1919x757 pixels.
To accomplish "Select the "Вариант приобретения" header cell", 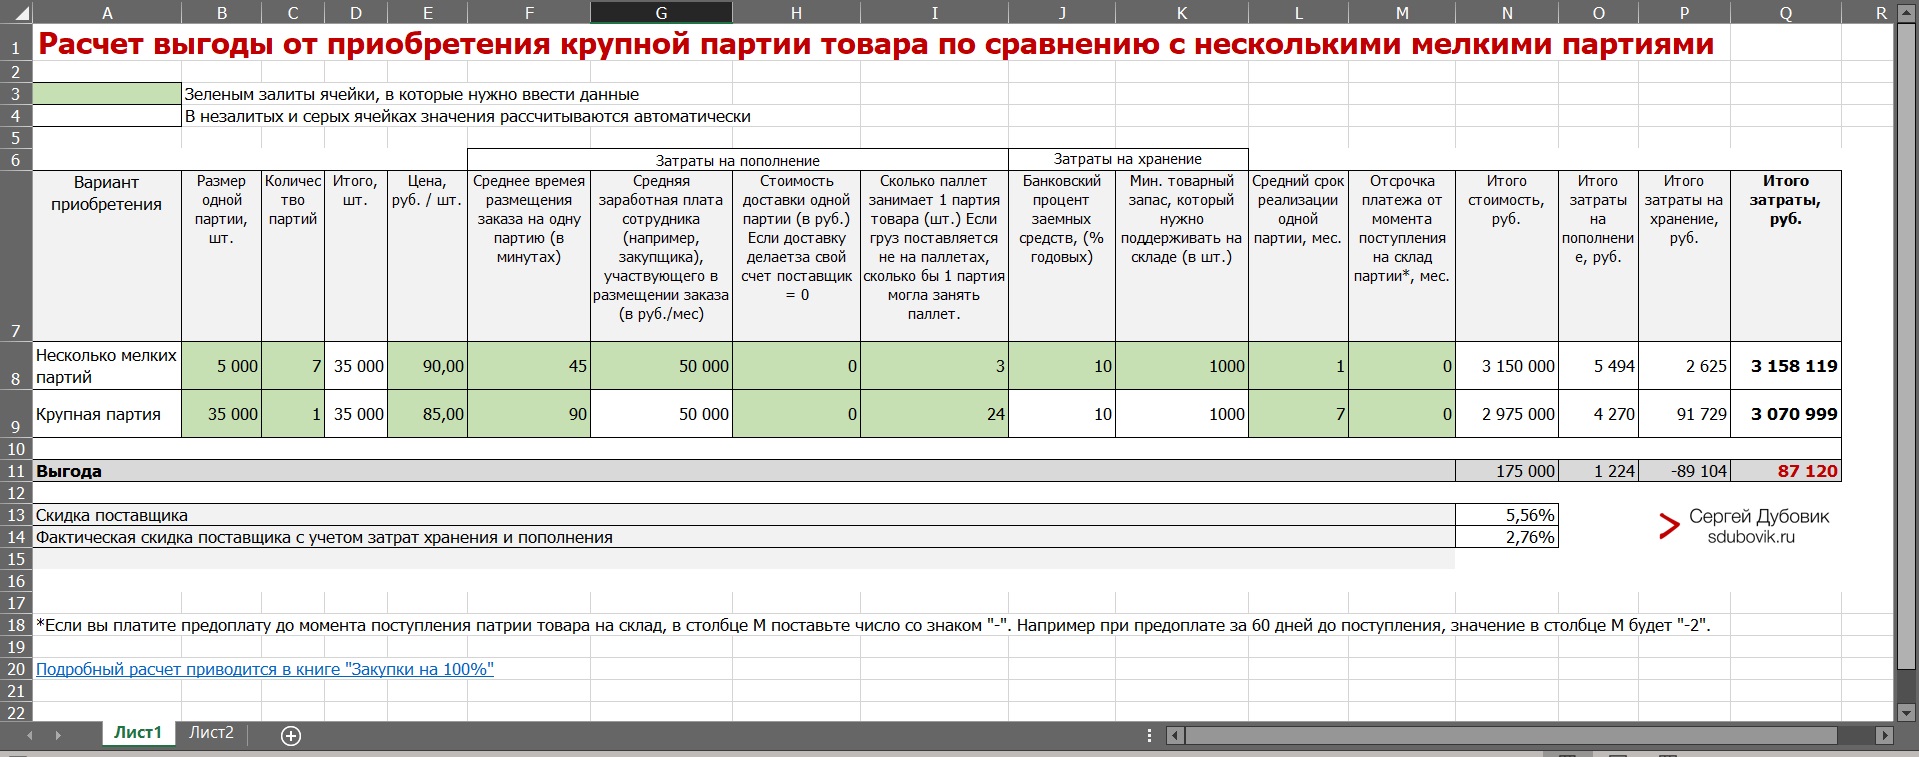I will pos(107,256).
